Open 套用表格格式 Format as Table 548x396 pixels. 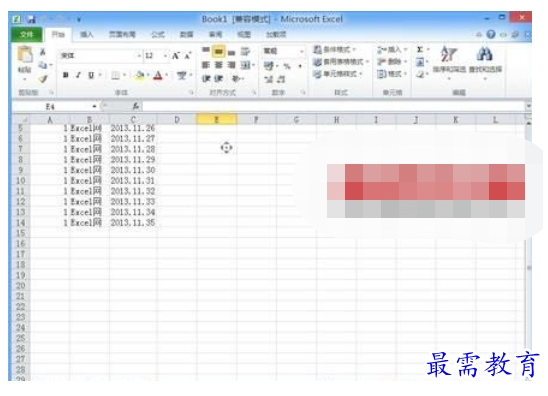pyautogui.click(x=341, y=62)
